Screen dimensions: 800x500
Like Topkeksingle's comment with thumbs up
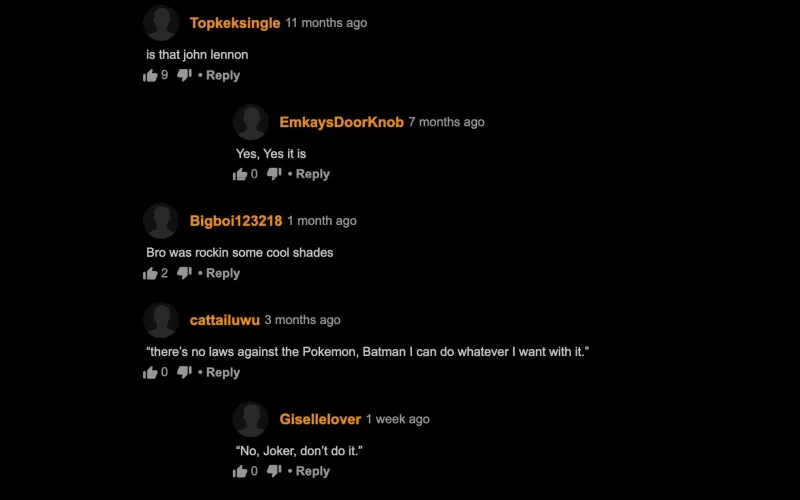[150, 76]
